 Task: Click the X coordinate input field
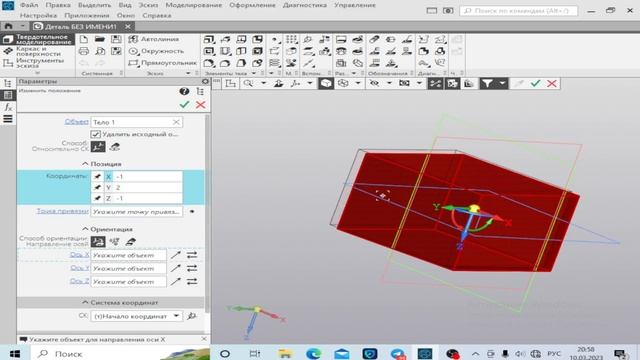click(148, 177)
